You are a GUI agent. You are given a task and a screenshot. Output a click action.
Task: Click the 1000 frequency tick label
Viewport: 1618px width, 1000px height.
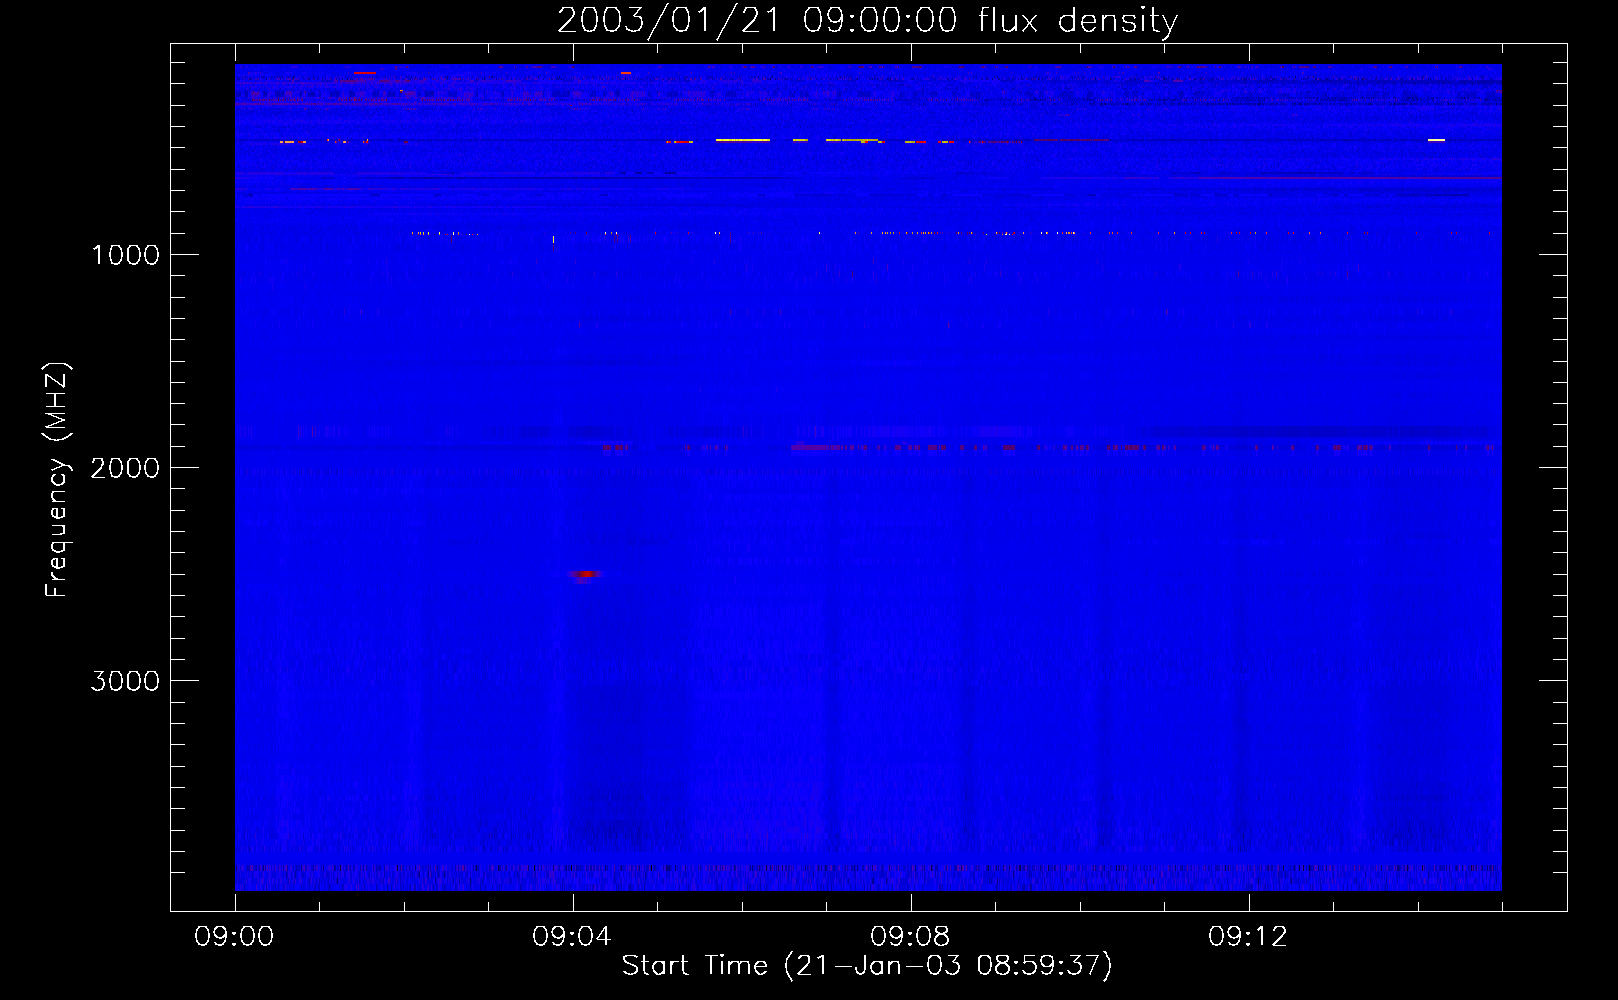click(x=126, y=255)
